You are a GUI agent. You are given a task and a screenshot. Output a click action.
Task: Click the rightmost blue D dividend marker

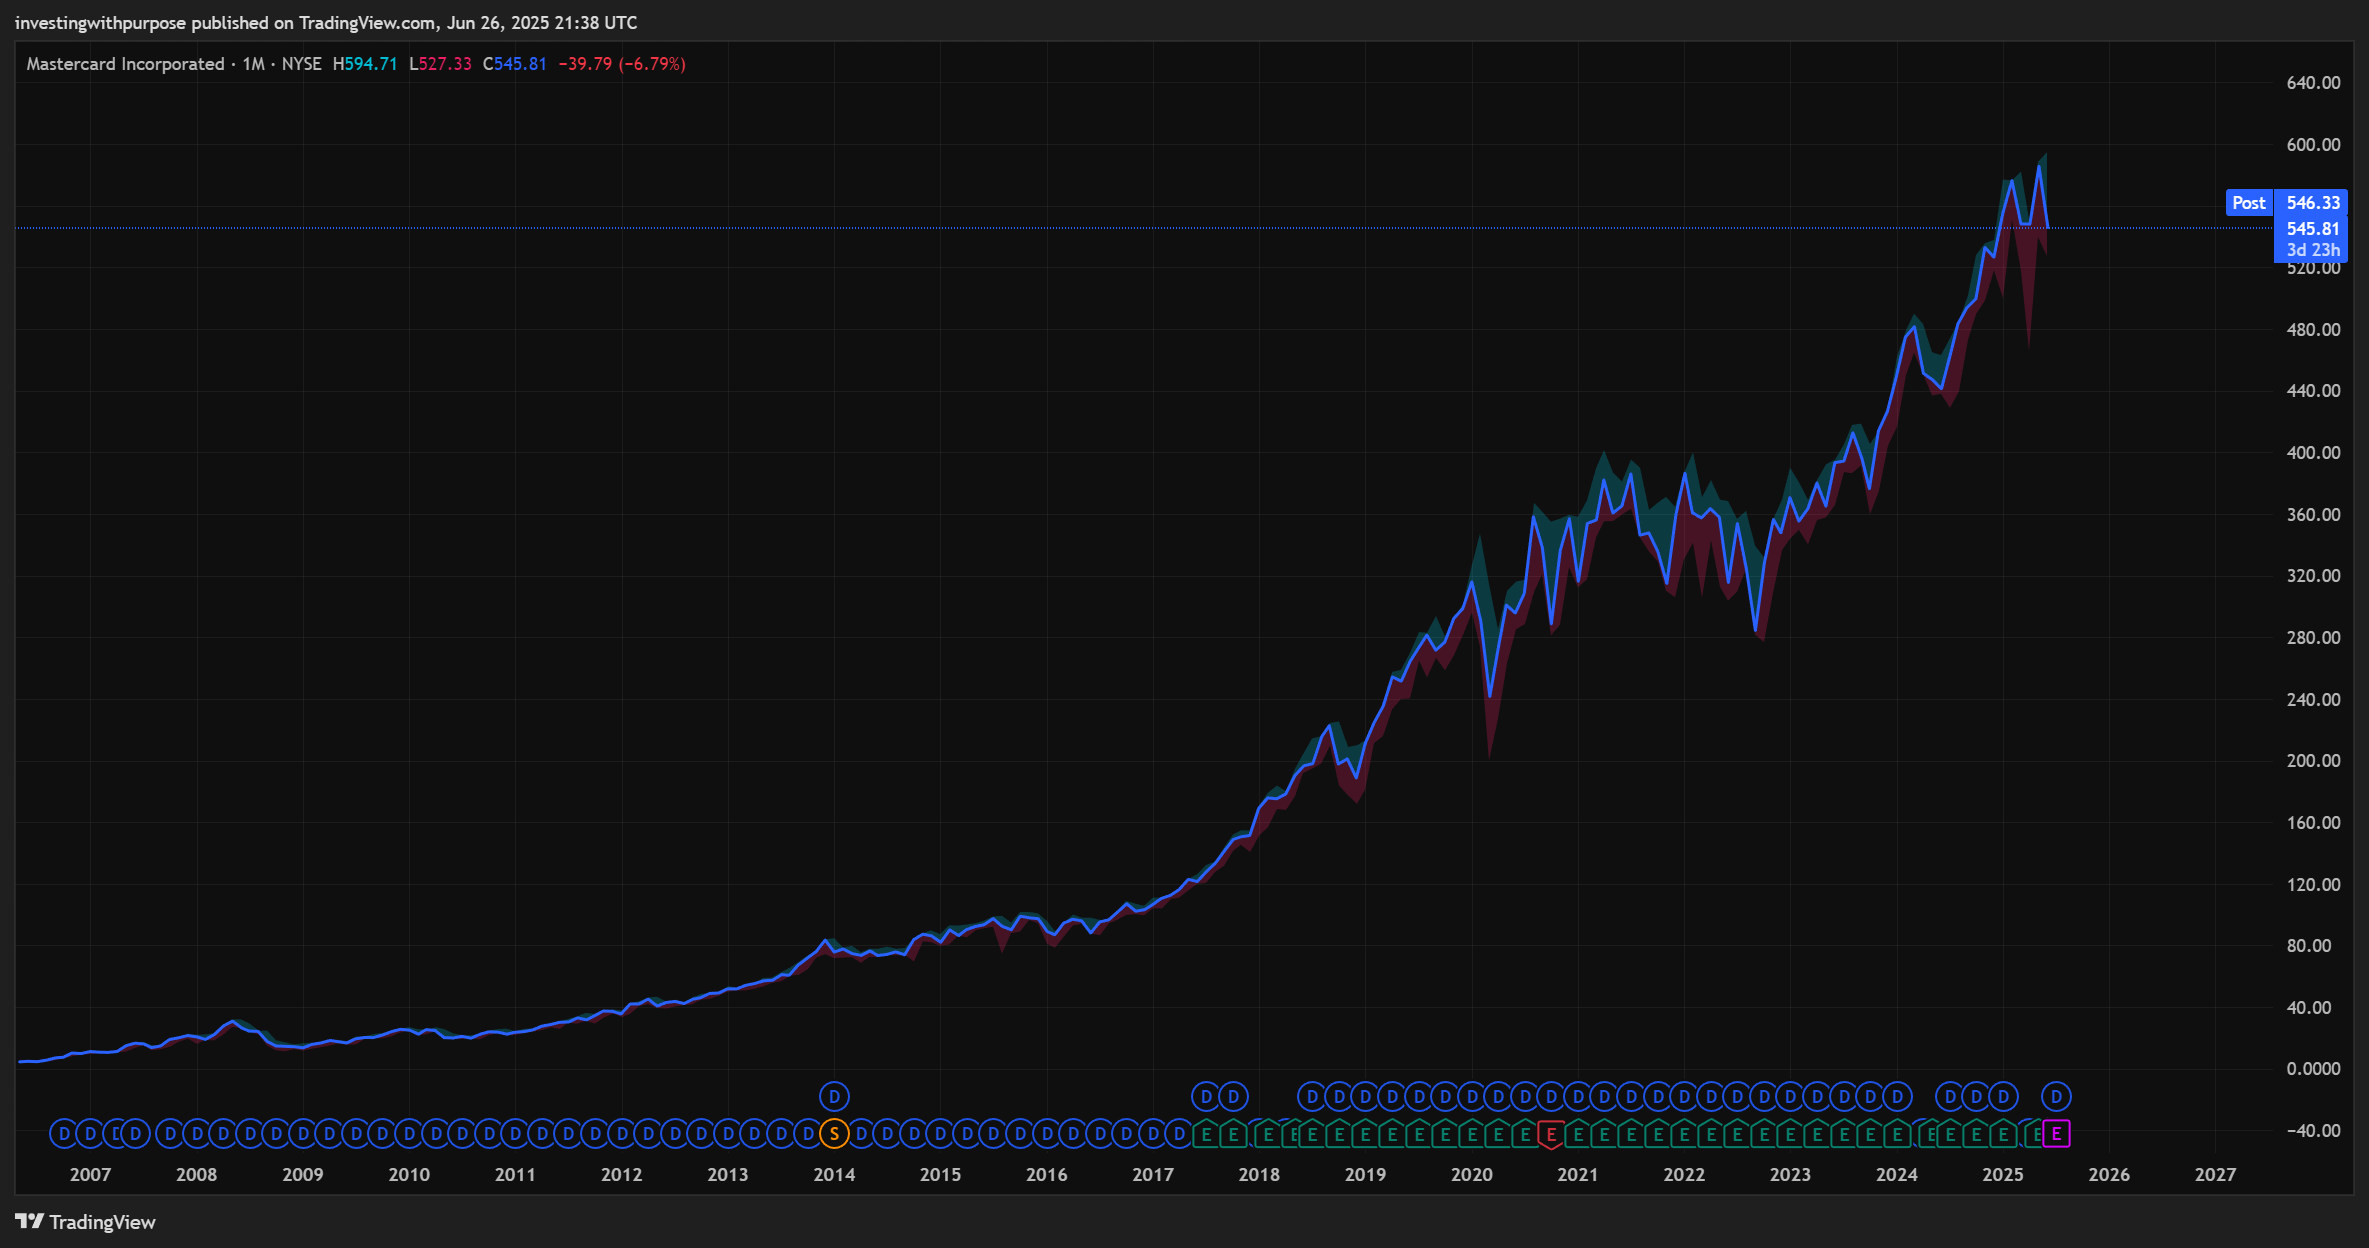(x=2056, y=1097)
